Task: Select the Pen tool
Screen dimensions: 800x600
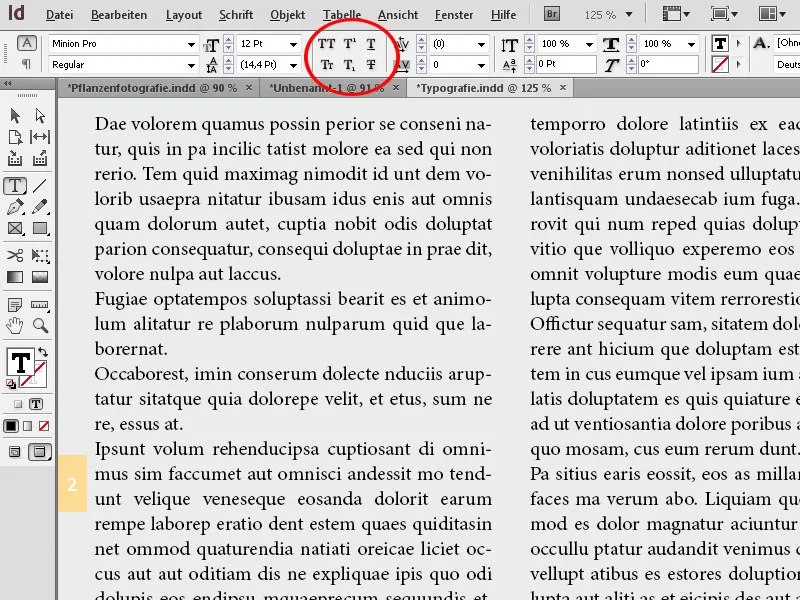Action: point(14,207)
